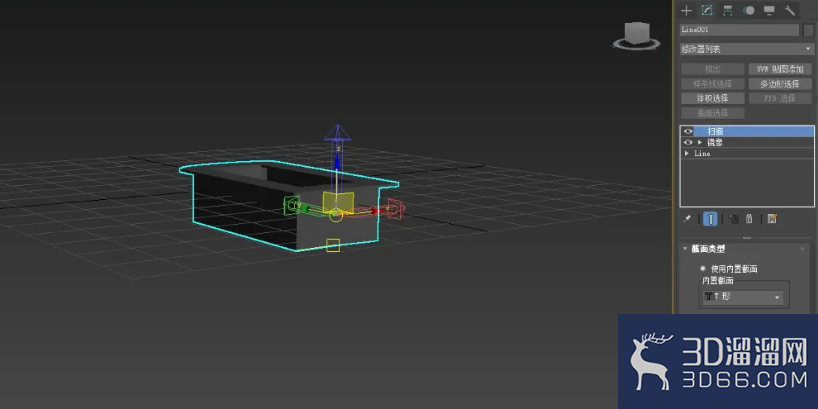Click the 多边形选择 button
Screen dimensions: 818x409
780,83
